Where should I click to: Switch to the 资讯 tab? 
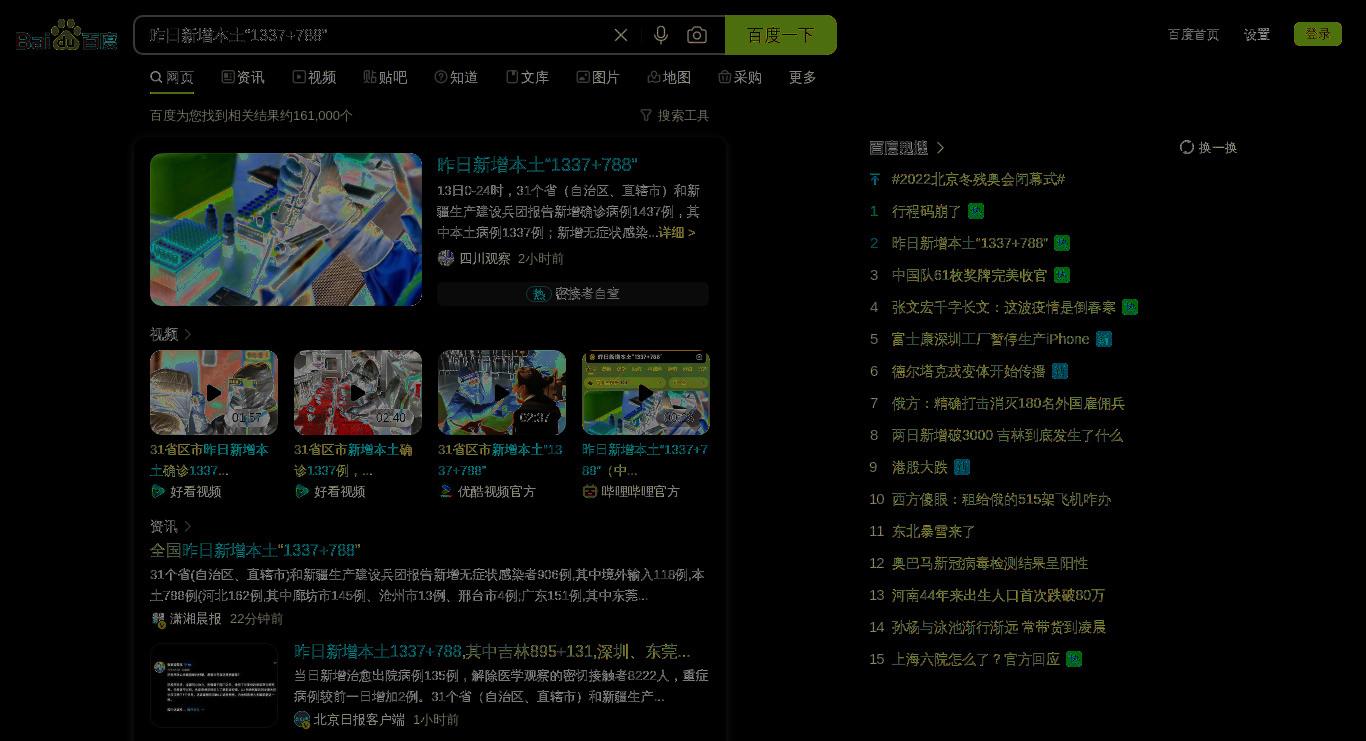tap(243, 77)
